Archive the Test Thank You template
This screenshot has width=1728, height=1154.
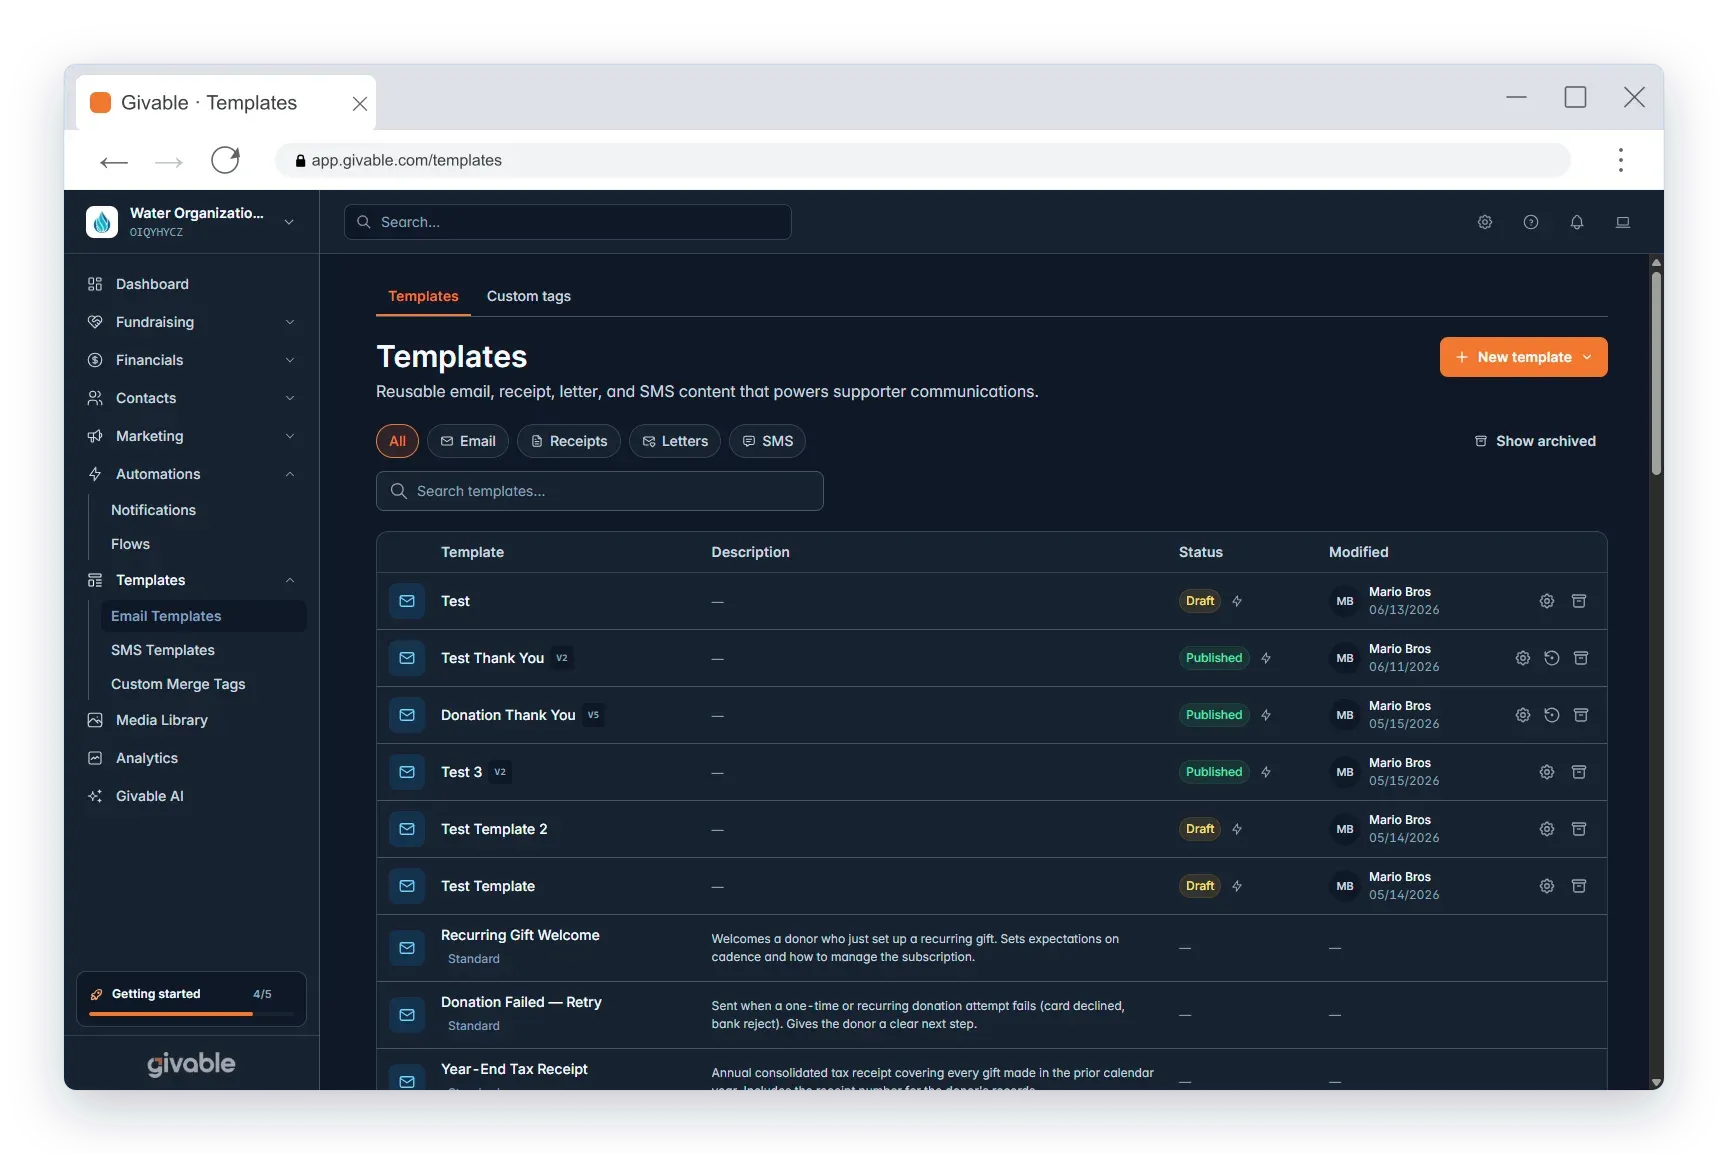(1581, 658)
